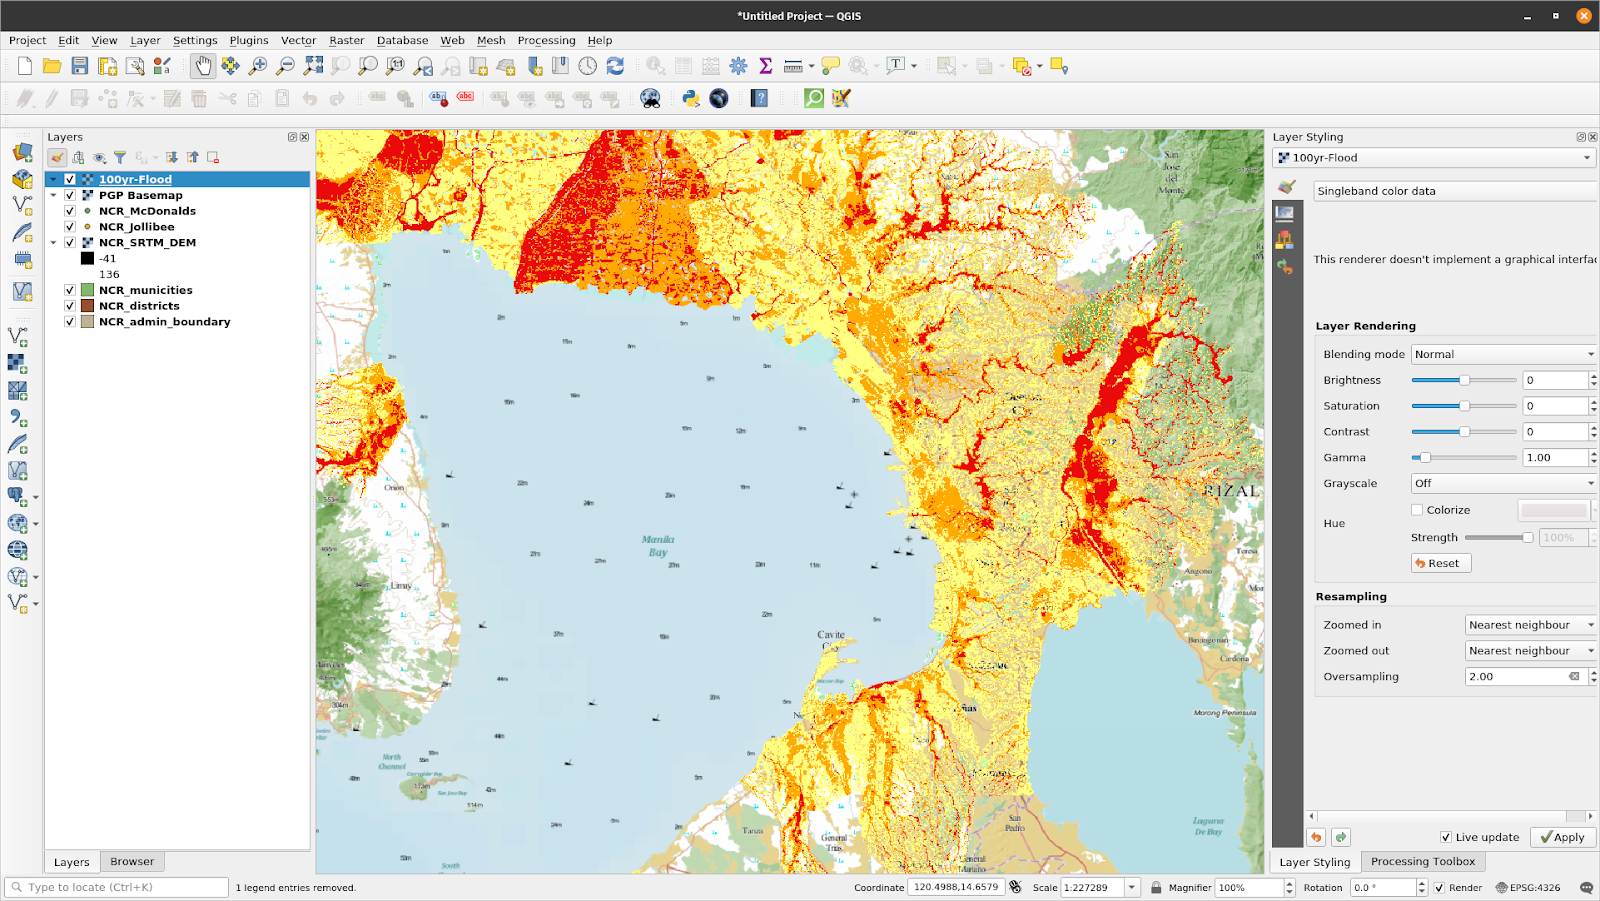Uncheck the NCR_Jollibee layer visibility
Viewport: 1600px width, 901px height.
(x=69, y=226)
